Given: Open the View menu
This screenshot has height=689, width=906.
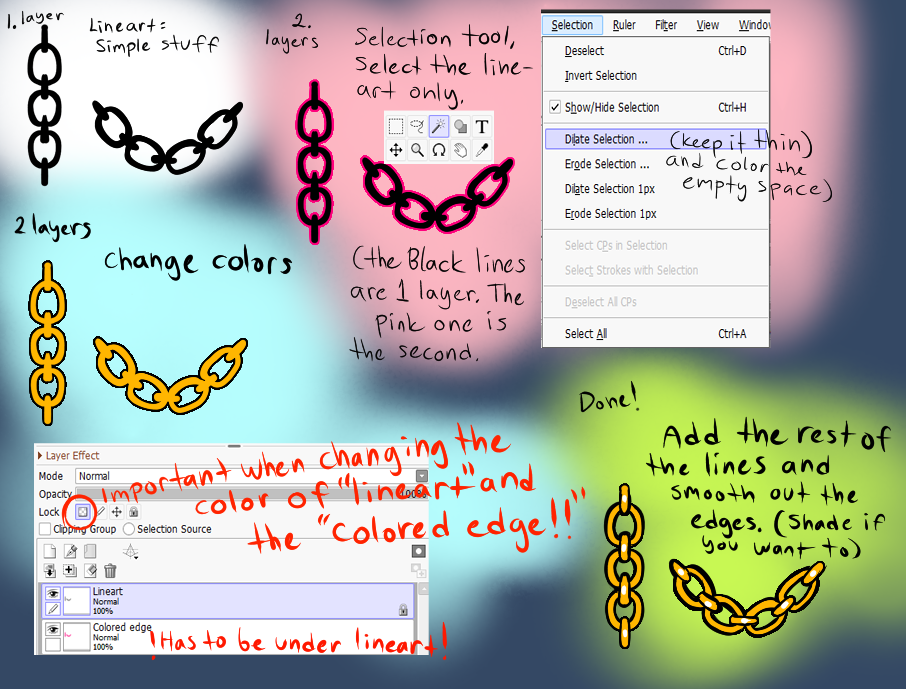Looking at the screenshot, I should [707, 25].
